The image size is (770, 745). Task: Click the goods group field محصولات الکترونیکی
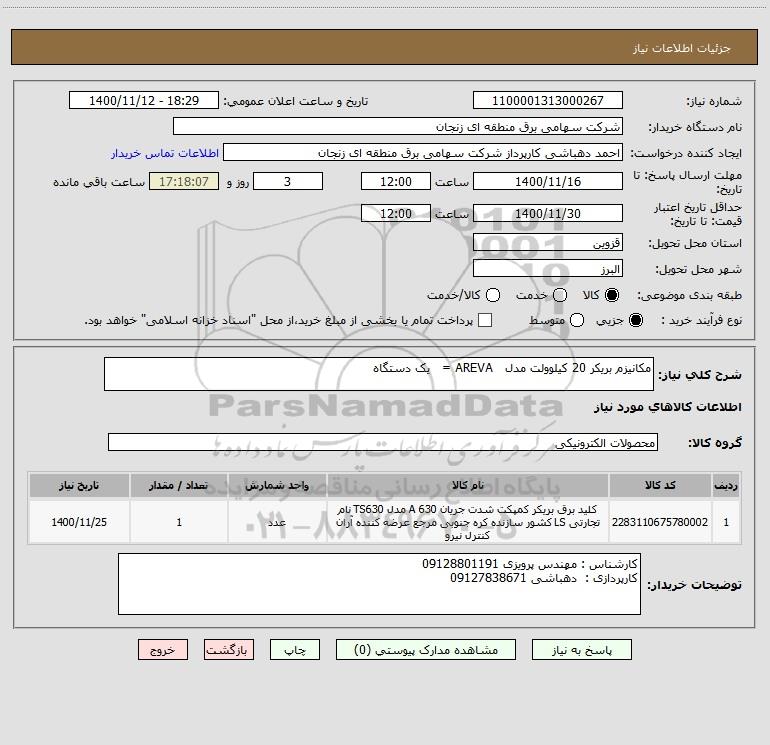(x=383, y=442)
